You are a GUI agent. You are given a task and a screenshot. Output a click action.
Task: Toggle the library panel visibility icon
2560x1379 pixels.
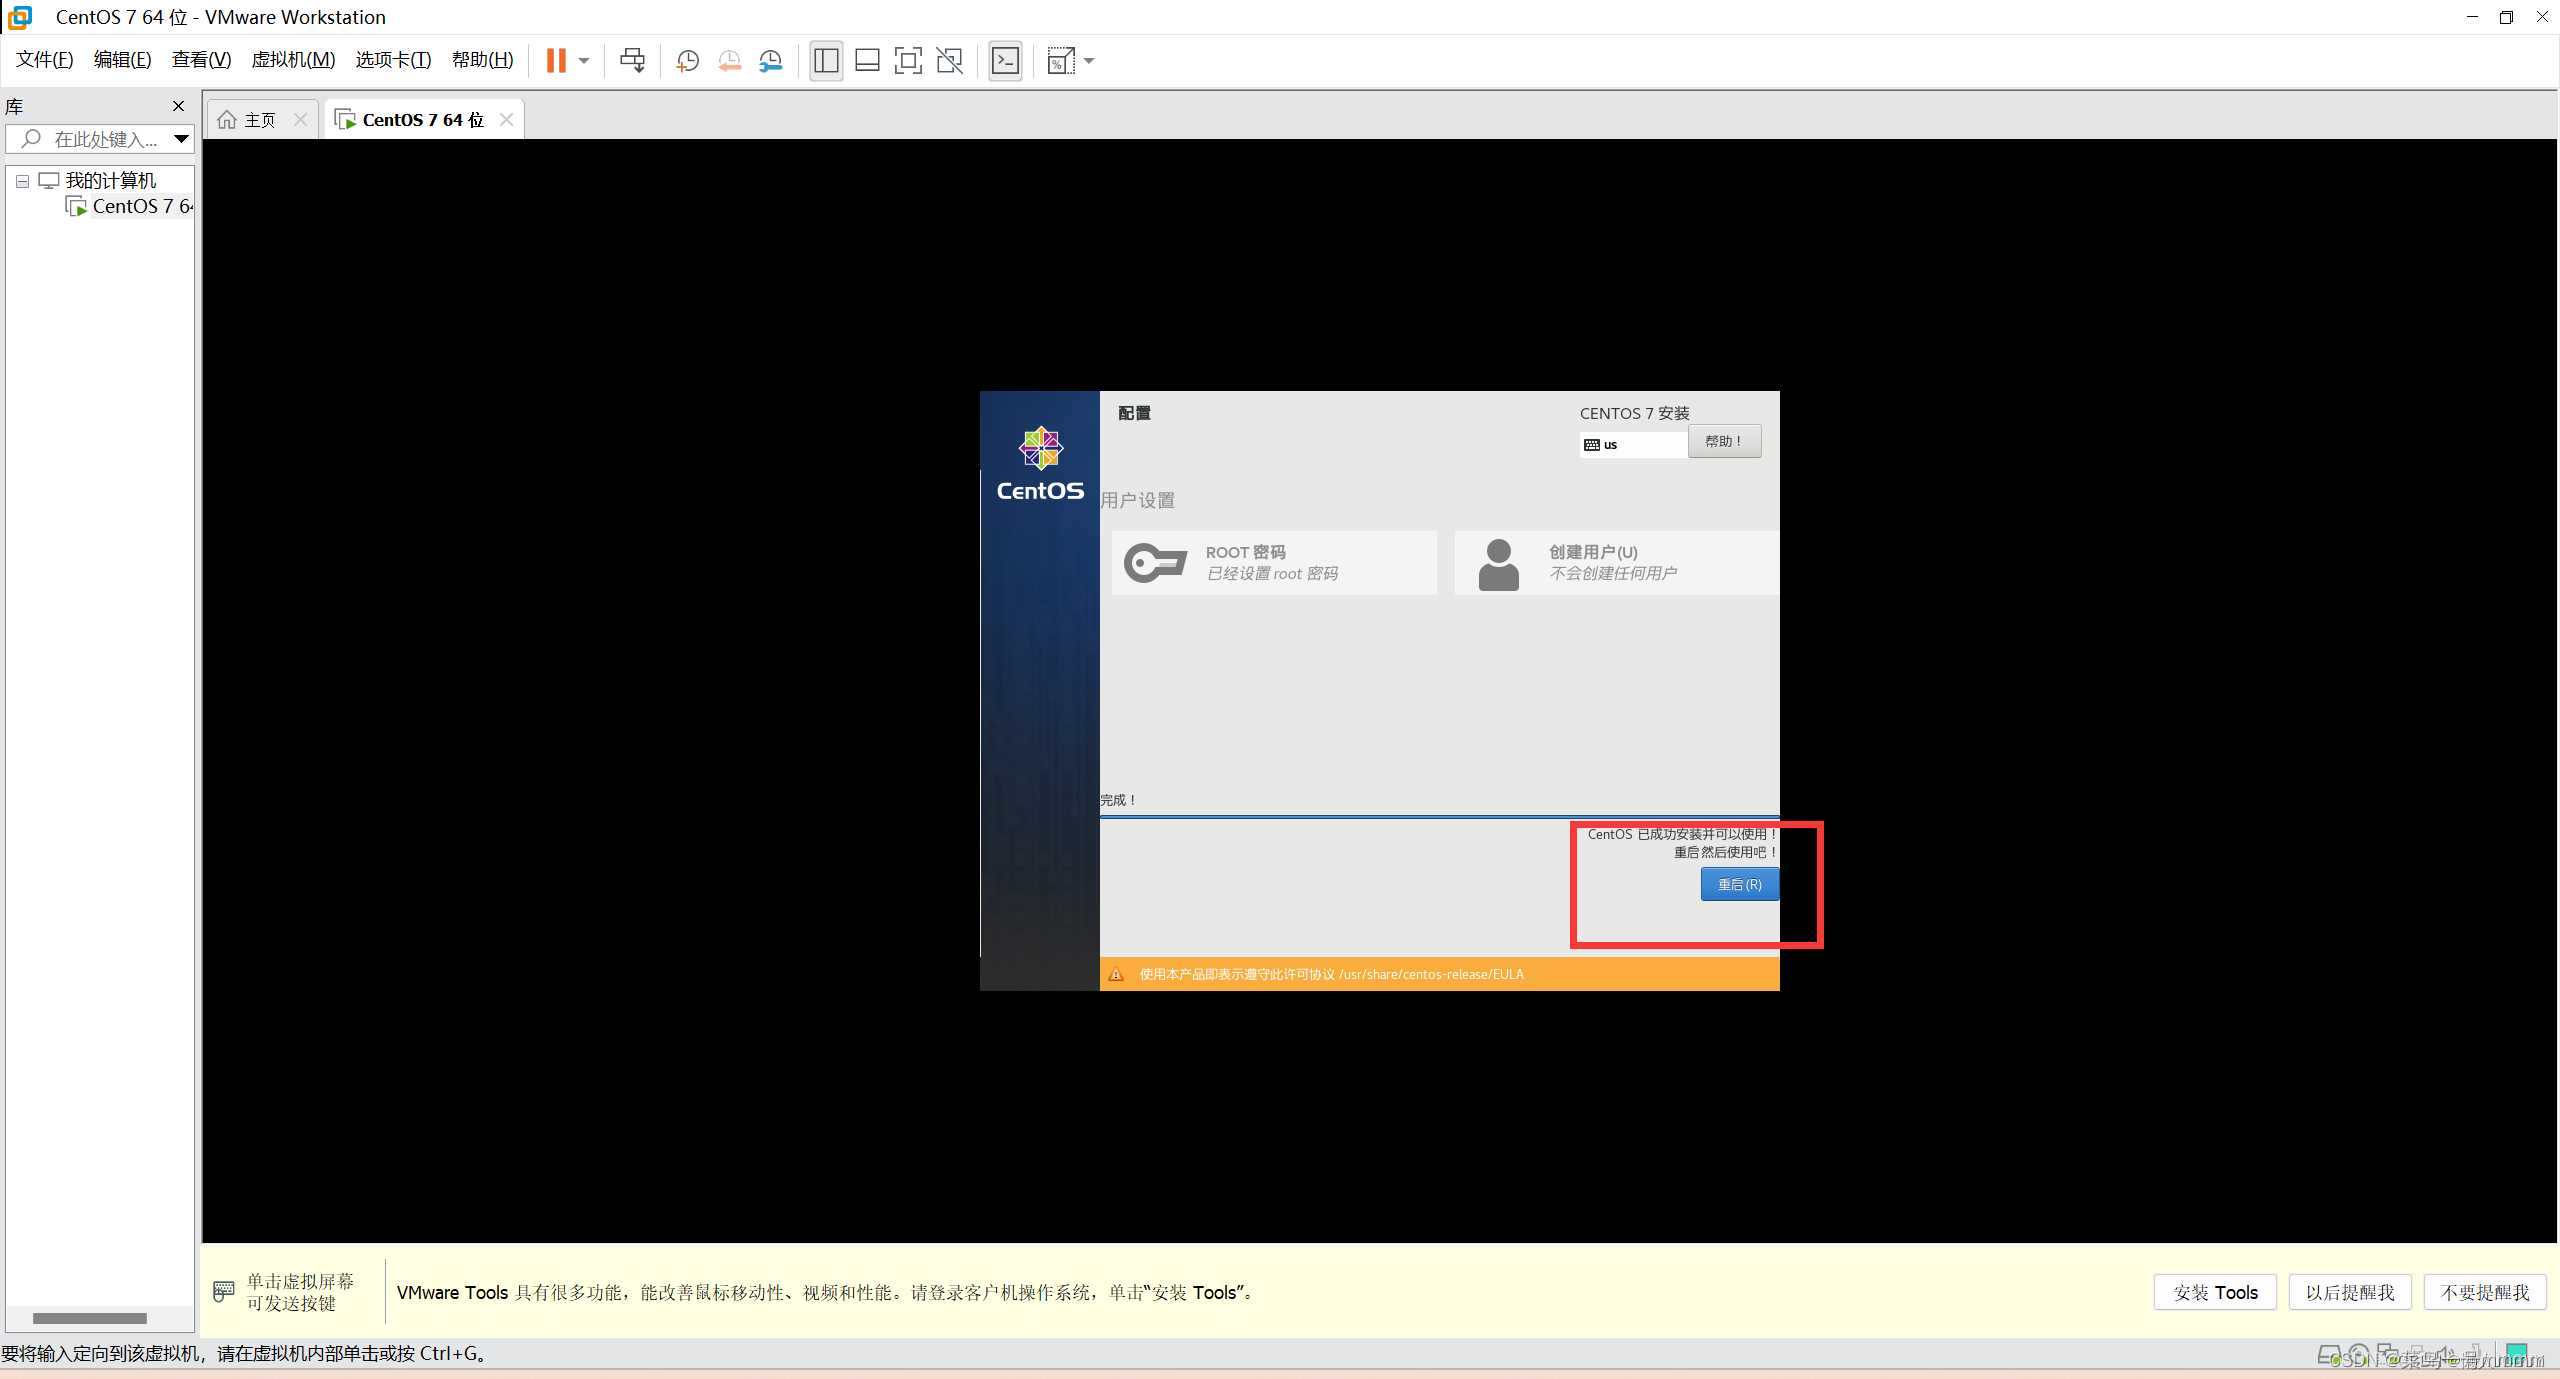(x=825, y=60)
